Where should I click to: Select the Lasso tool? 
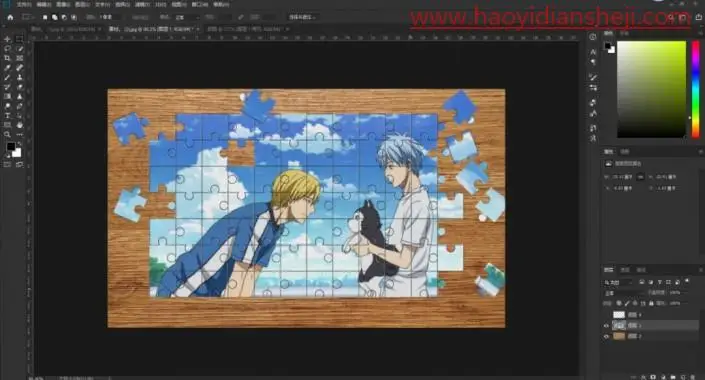pos(7,49)
